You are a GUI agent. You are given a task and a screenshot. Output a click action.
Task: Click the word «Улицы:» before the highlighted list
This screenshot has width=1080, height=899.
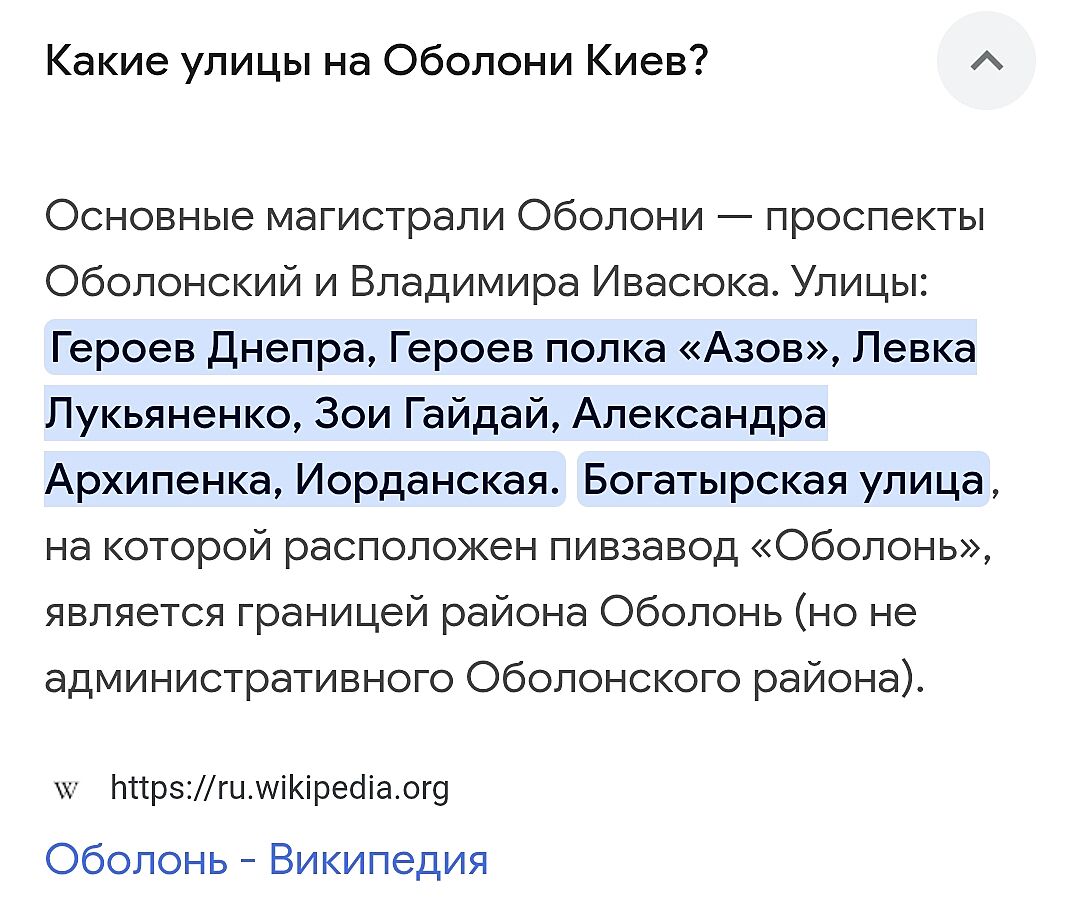click(859, 283)
